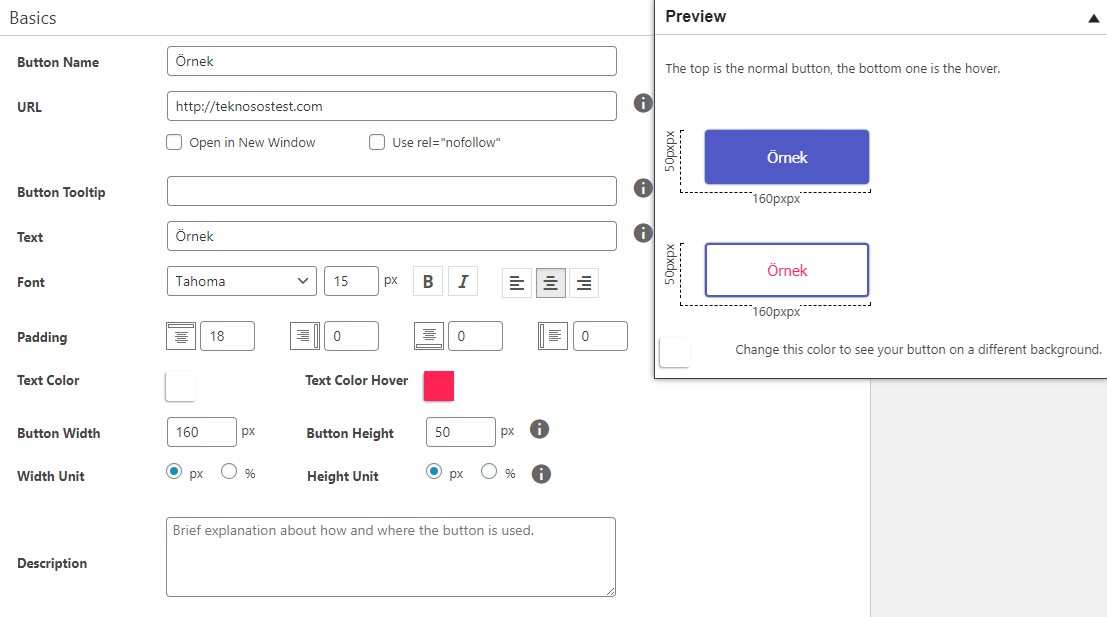This screenshot has height=617, width=1107.
Task: Click the Basics section heading
Action: click(32, 18)
